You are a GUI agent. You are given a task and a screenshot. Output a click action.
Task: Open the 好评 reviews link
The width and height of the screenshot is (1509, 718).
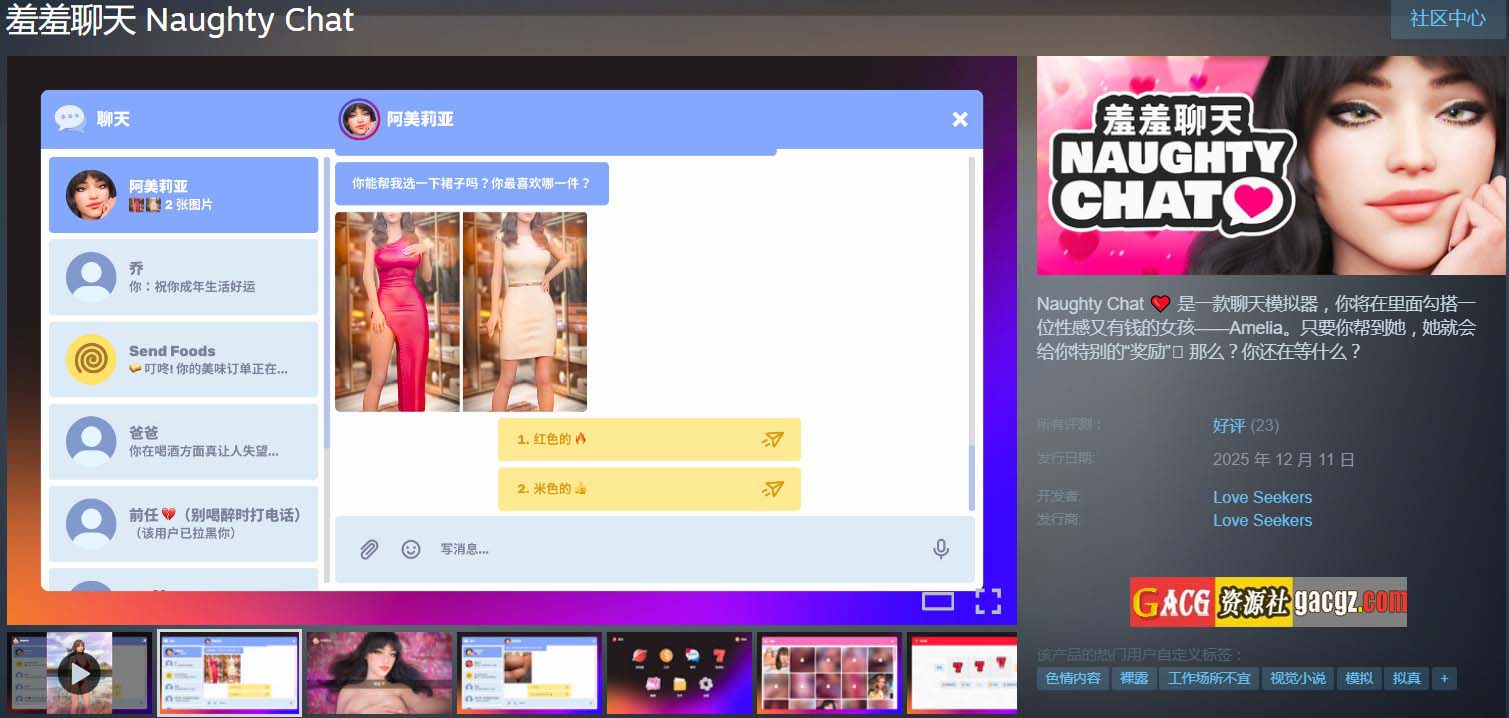tap(1228, 425)
